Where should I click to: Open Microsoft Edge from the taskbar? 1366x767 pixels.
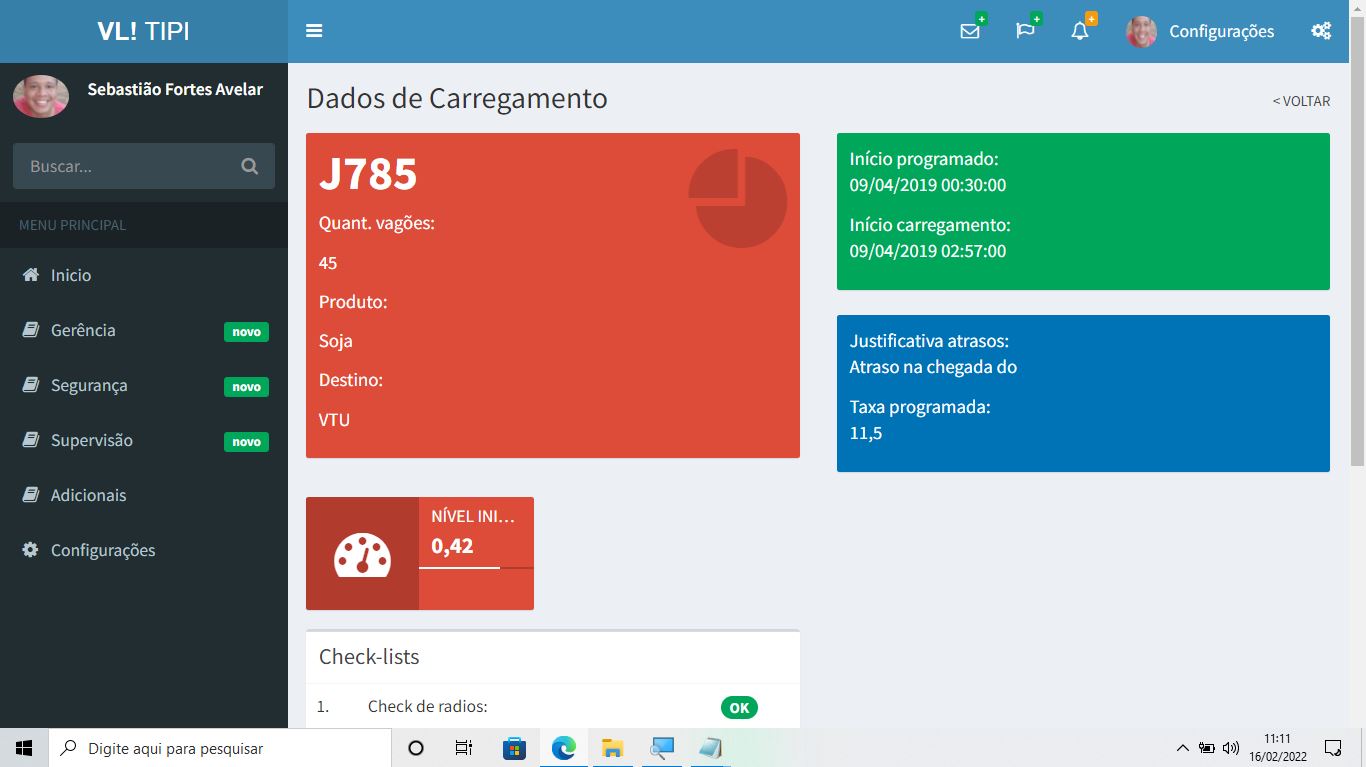(x=564, y=748)
